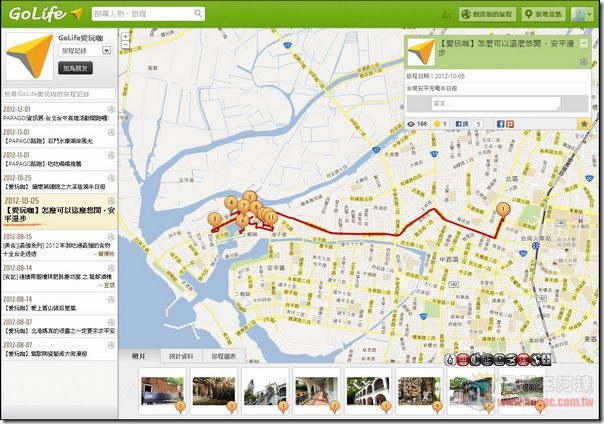
Task: Open the 2012-12-01 PAPAGO trip entry
Action: [59, 114]
